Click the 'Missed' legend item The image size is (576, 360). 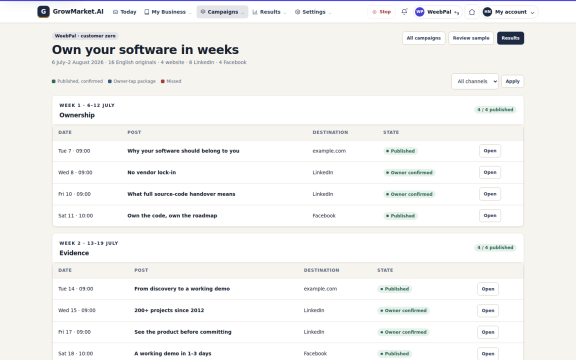(x=171, y=81)
